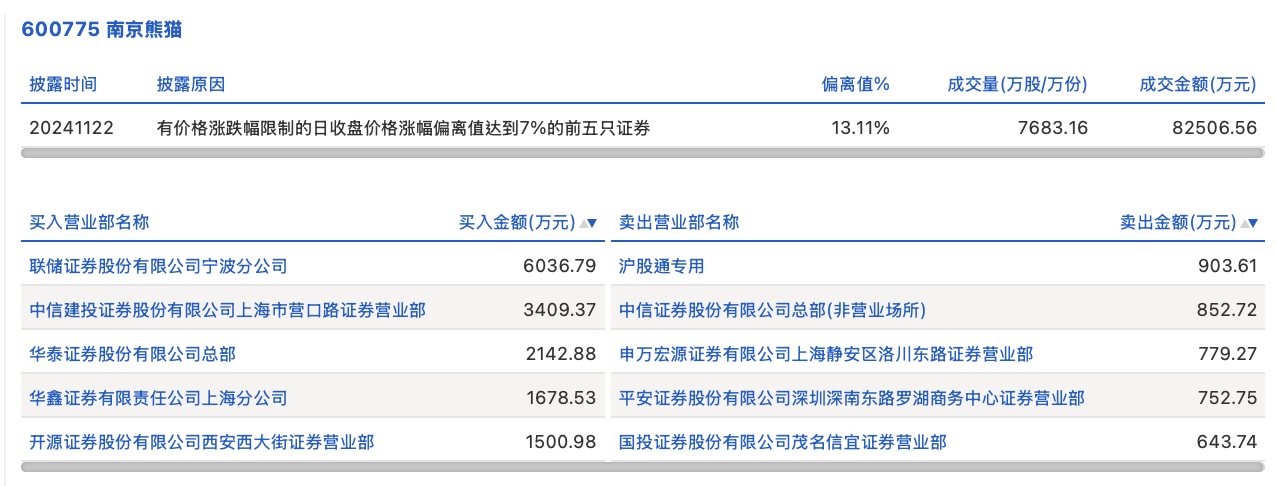1276x486 pixels.
Task: Open 中信建投证券 上海市营口路 branch entry
Action: pyautogui.click(x=228, y=310)
